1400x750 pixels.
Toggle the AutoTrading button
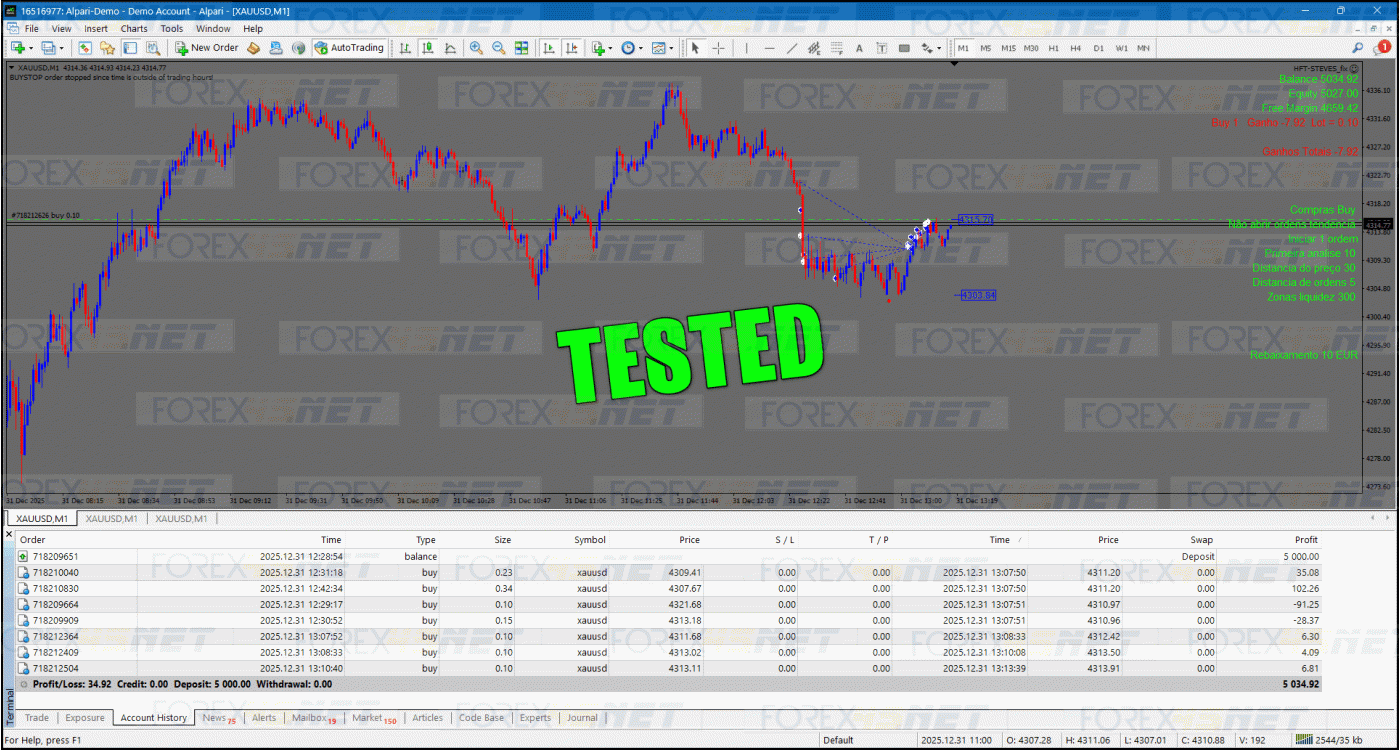[x=349, y=47]
